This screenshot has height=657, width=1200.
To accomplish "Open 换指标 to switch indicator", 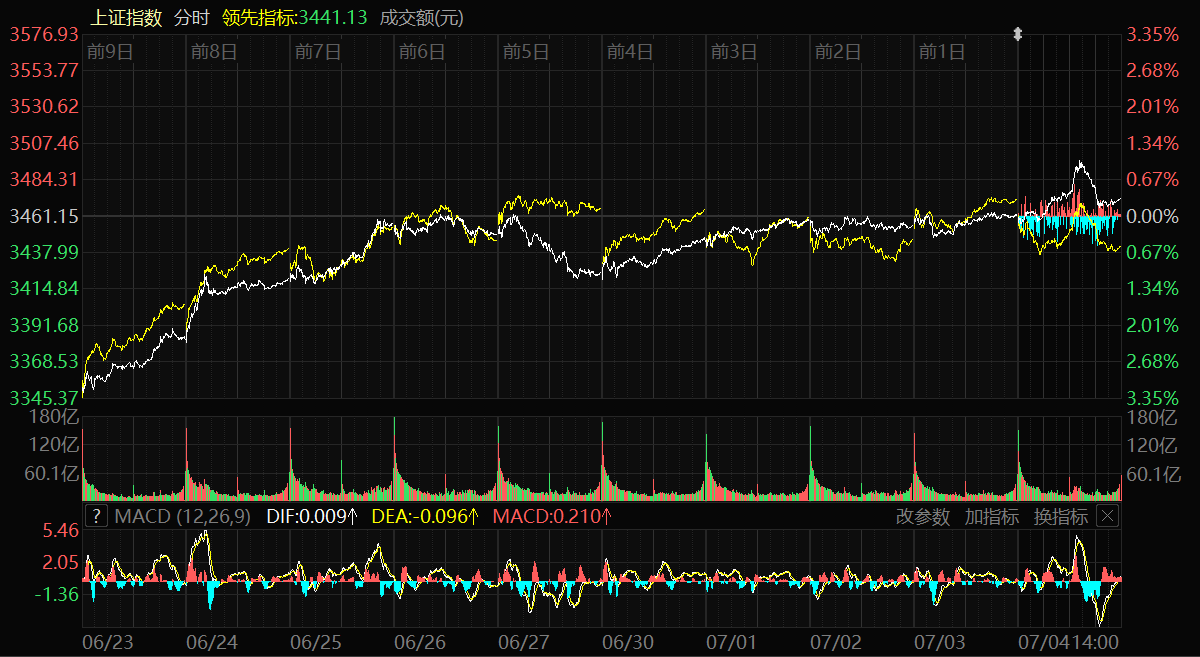I will coord(1061,517).
